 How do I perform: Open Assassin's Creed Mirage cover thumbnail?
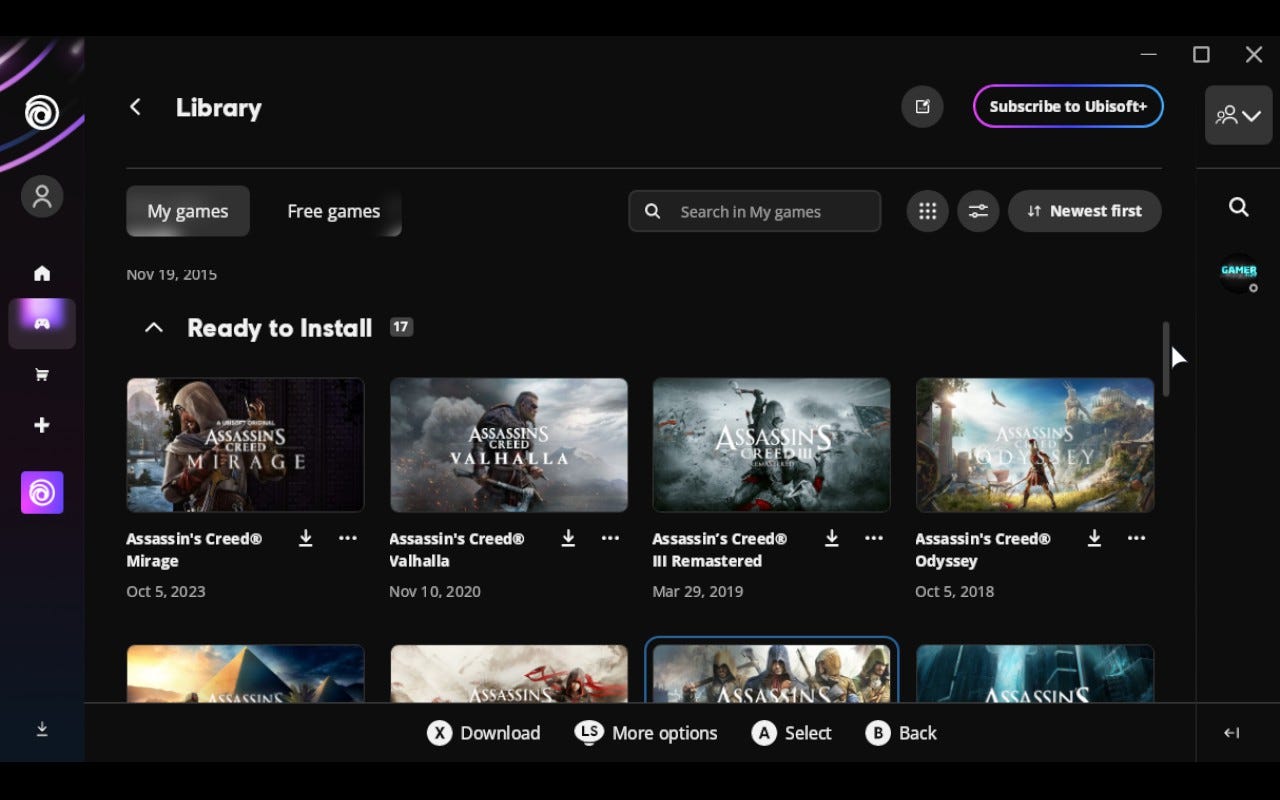pos(245,445)
